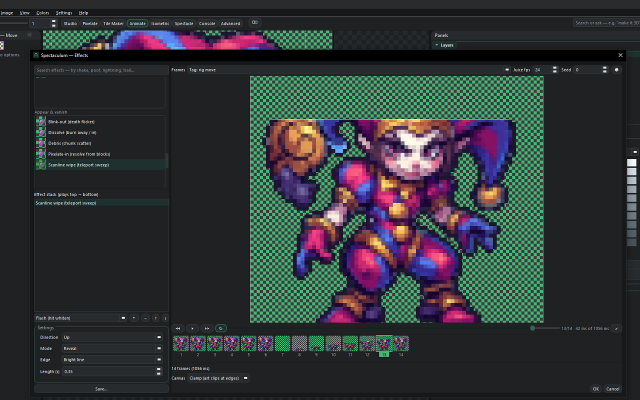Switch to Tile Maker workspace tab
Screen dimensions: 640x400
(113, 23)
